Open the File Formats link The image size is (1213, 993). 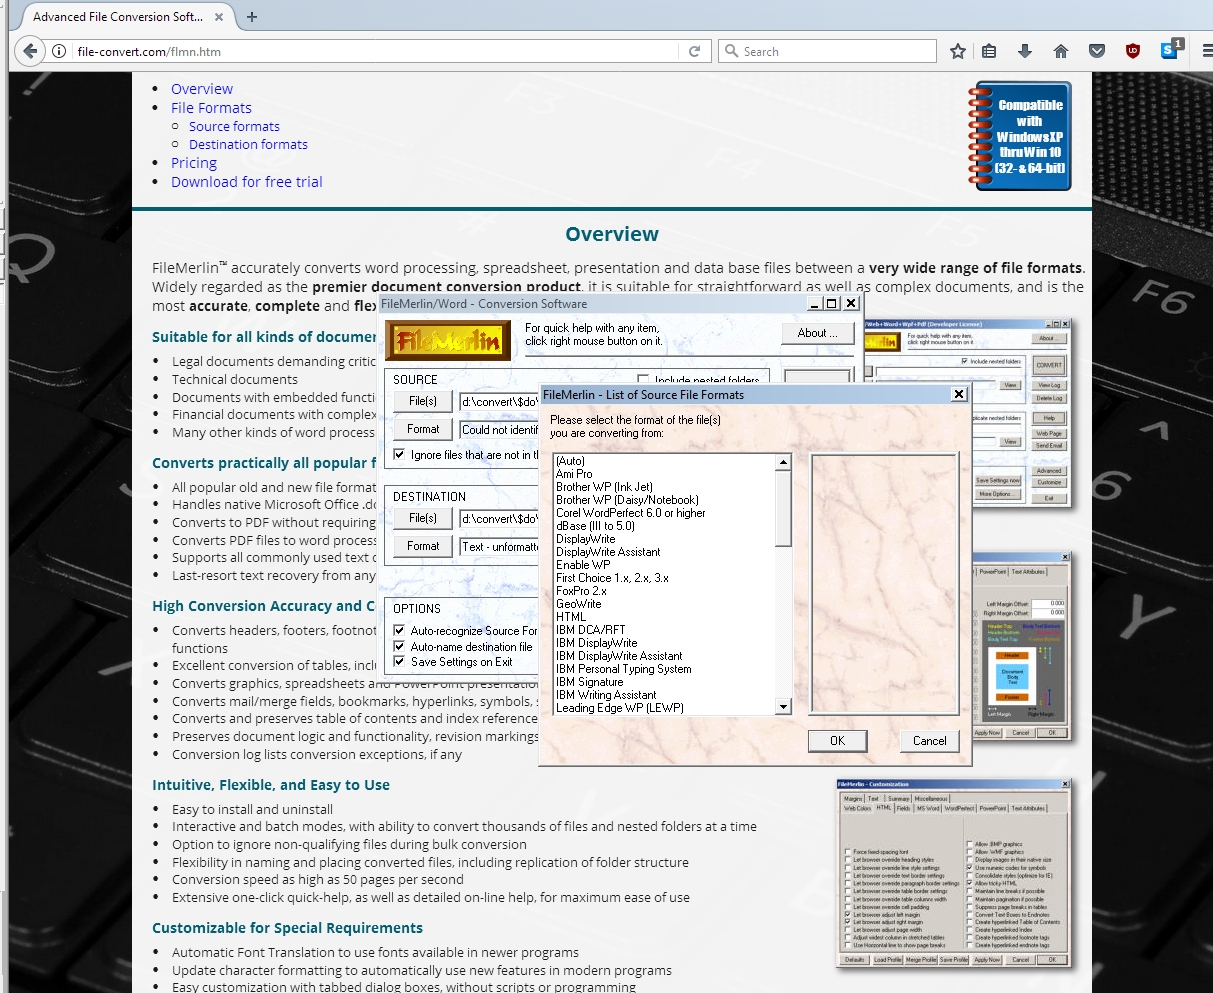point(211,108)
